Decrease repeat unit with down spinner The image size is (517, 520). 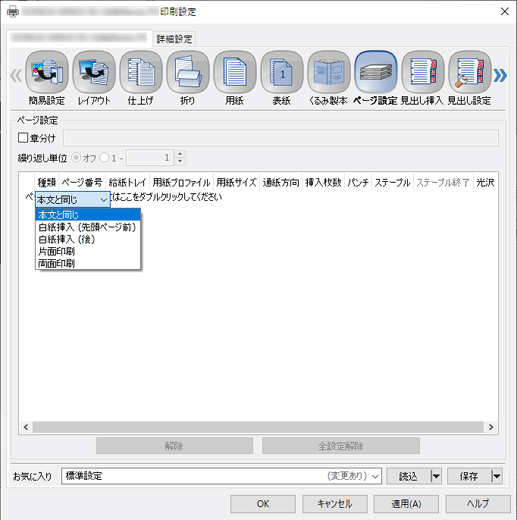[180, 161]
